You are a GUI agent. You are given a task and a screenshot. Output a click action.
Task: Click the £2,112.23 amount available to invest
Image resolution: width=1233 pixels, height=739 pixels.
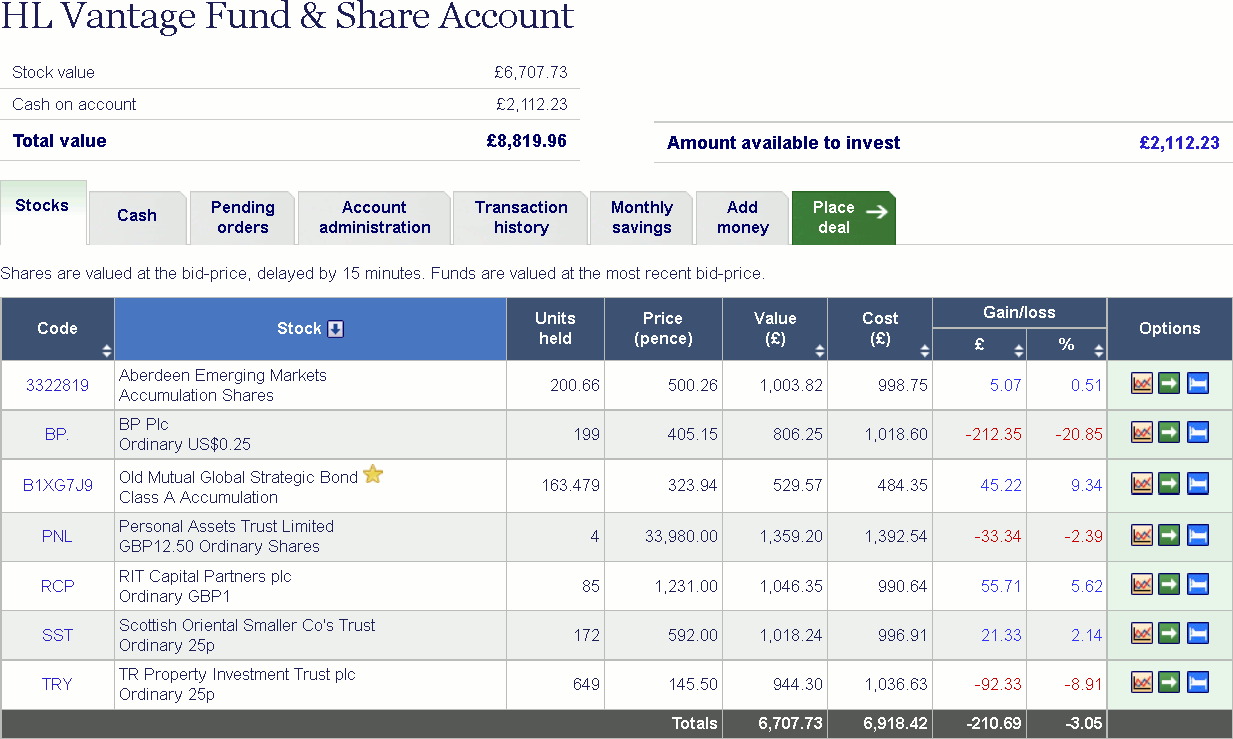pyautogui.click(x=1179, y=143)
